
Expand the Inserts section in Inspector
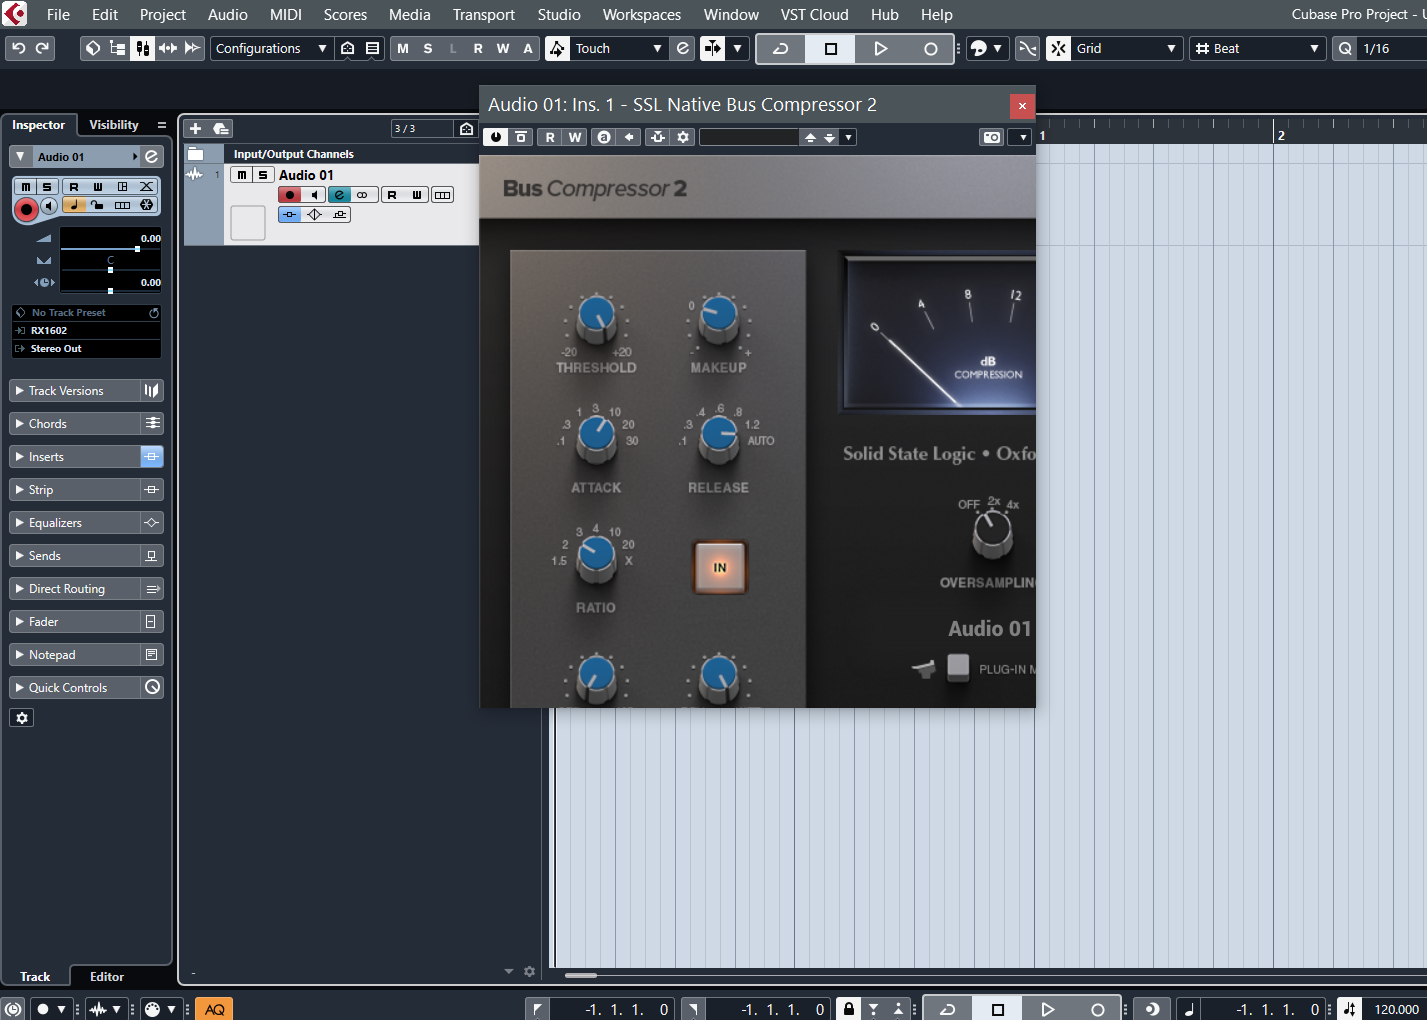coord(75,457)
